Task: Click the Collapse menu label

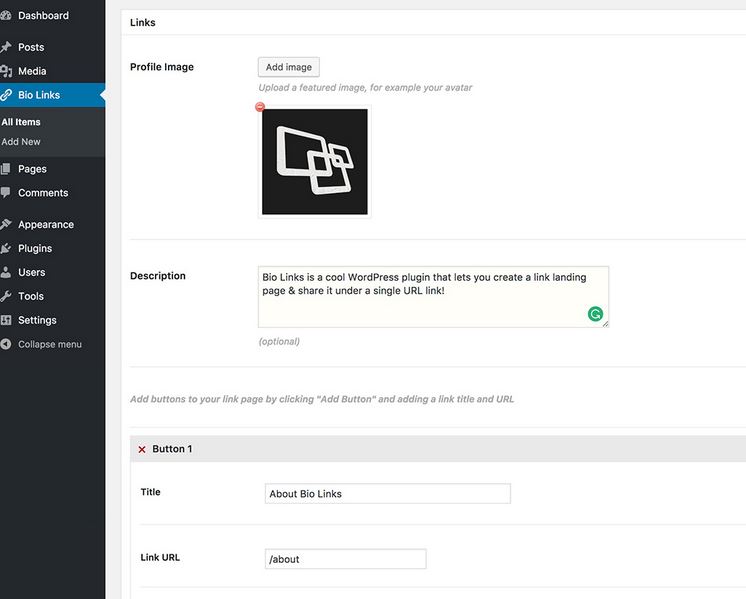Action: tap(50, 344)
